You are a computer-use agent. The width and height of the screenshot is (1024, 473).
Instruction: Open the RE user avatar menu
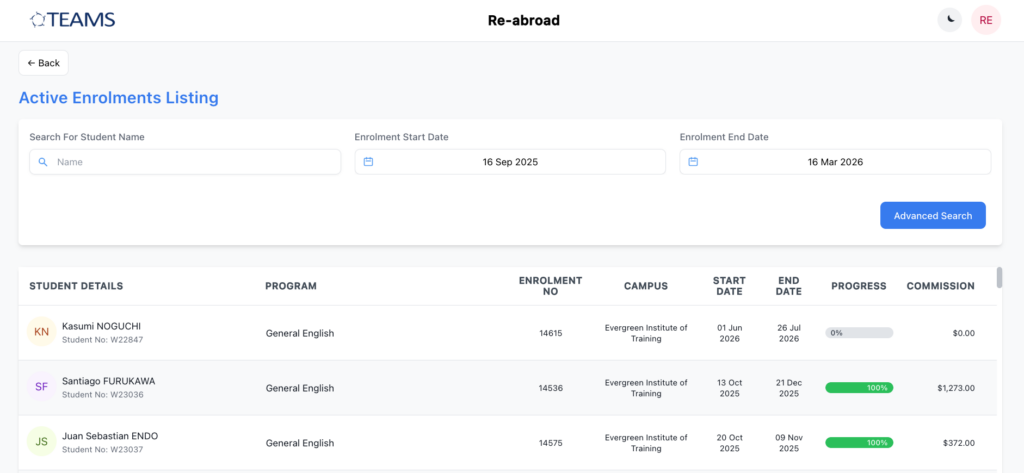pos(985,20)
